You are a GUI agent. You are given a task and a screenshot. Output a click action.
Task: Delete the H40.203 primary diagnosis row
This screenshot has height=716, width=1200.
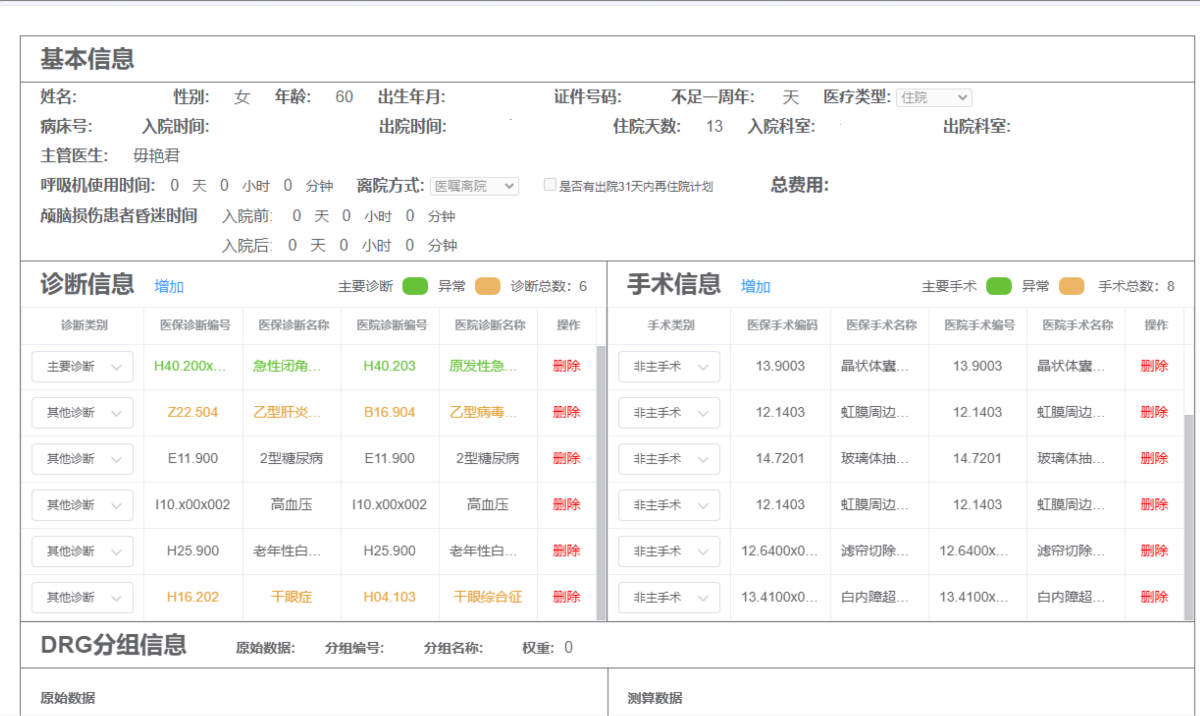(x=566, y=366)
